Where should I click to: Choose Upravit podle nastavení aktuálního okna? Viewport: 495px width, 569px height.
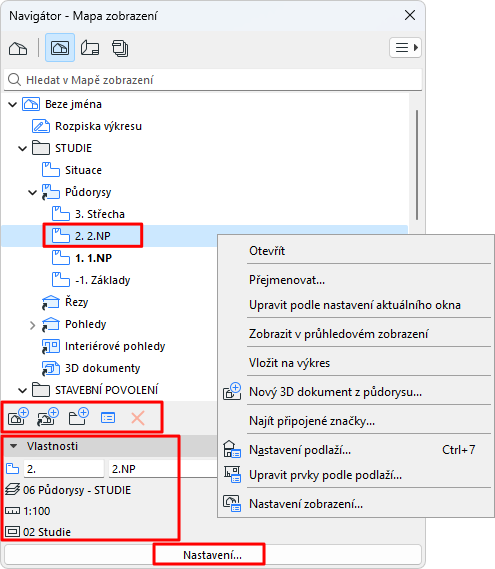point(356,305)
